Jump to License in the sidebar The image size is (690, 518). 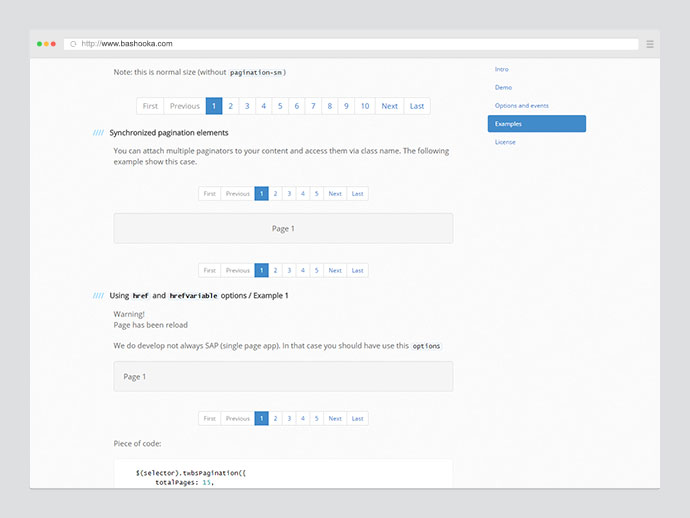[505, 142]
